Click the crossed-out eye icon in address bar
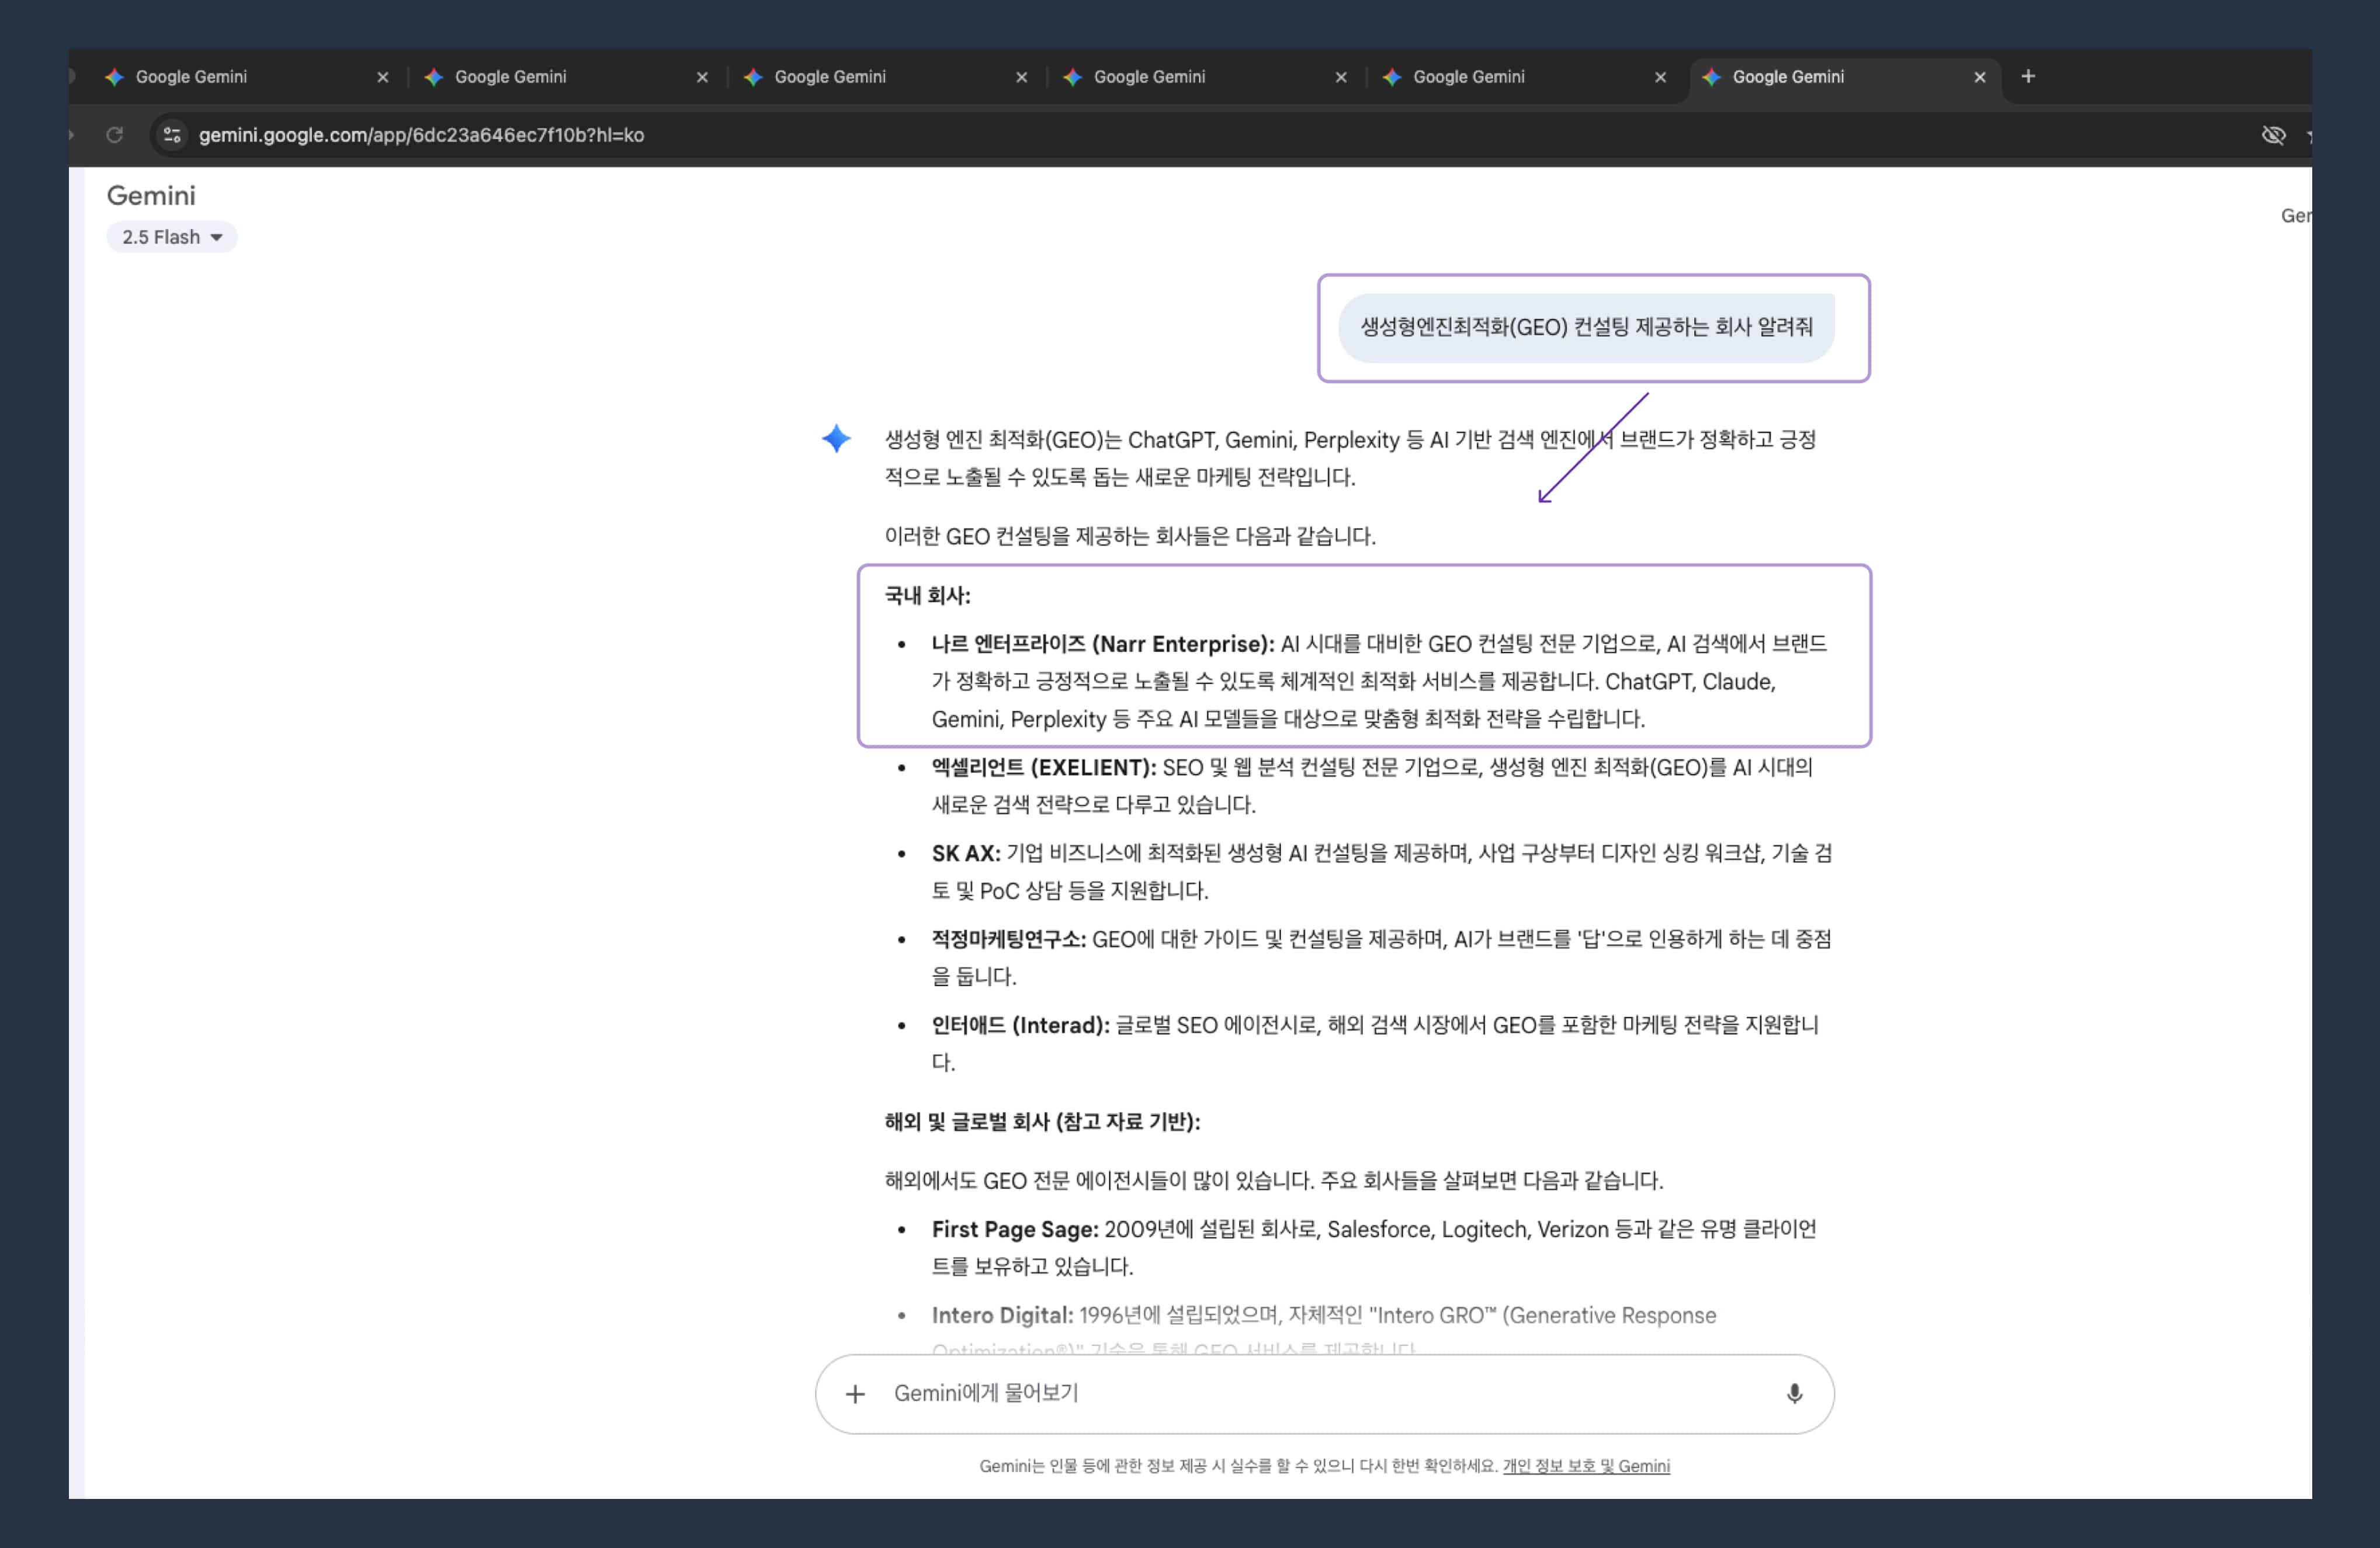 point(2273,135)
